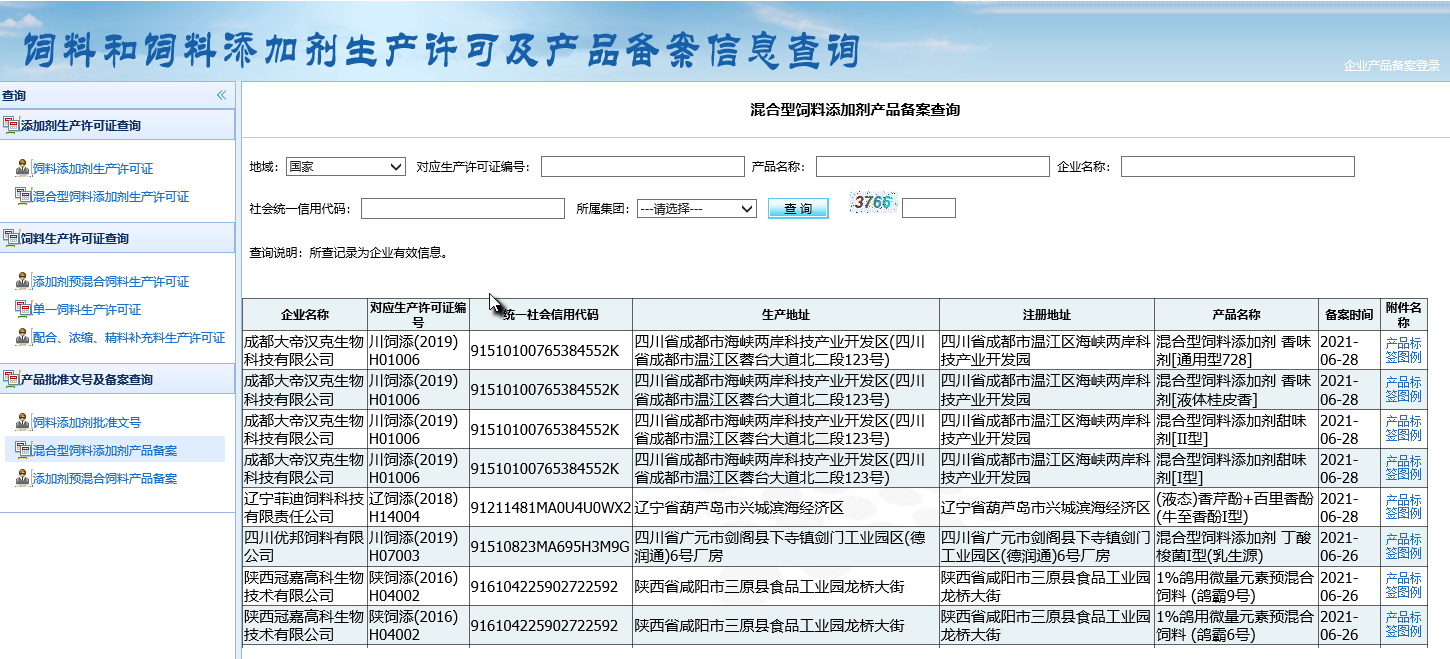
Task: Open the 所属集团 dropdown
Action: pos(697,209)
